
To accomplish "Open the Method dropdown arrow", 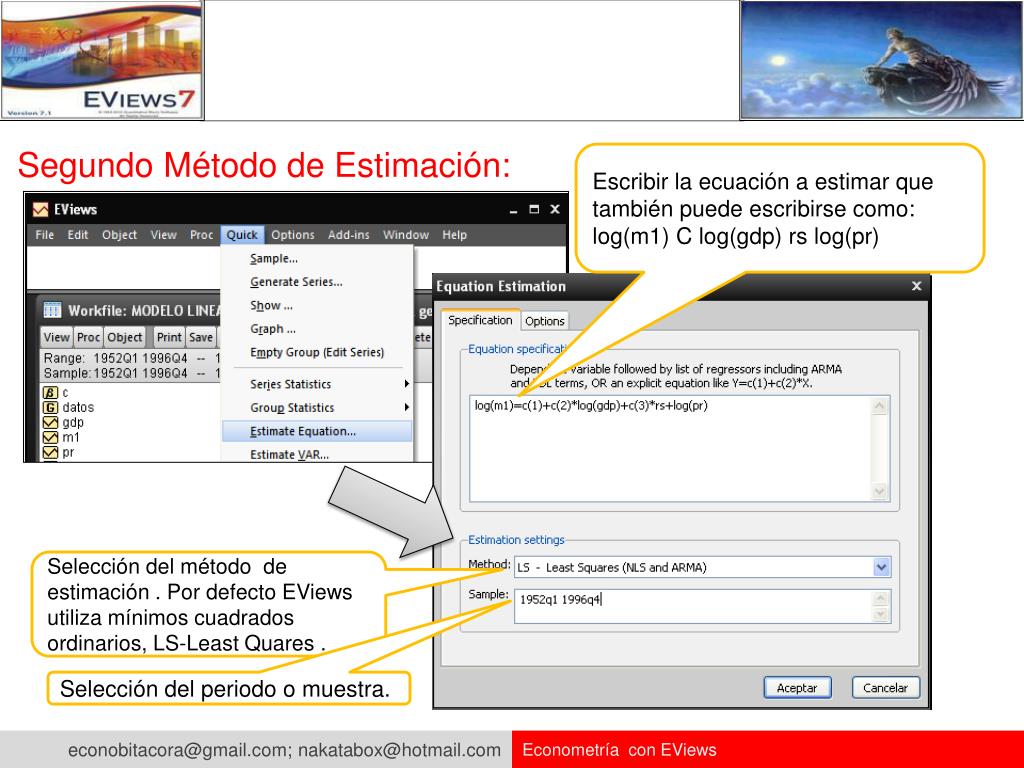I will click(x=881, y=567).
